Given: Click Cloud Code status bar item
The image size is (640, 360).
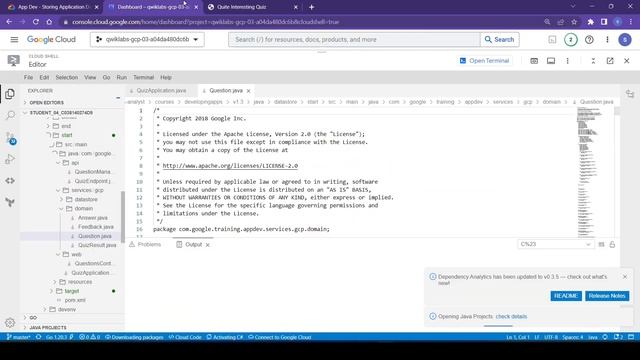Looking at the screenshot, I should coord(185,337).
